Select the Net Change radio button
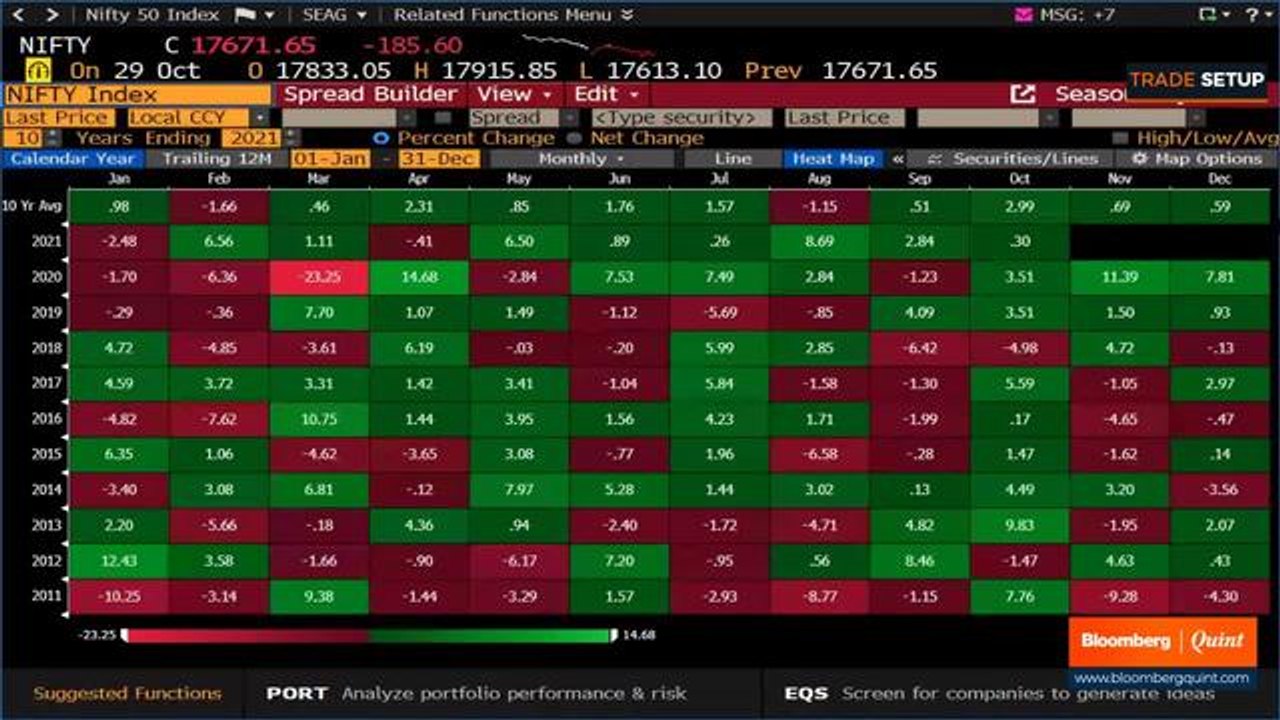 [x=573, y=138]
